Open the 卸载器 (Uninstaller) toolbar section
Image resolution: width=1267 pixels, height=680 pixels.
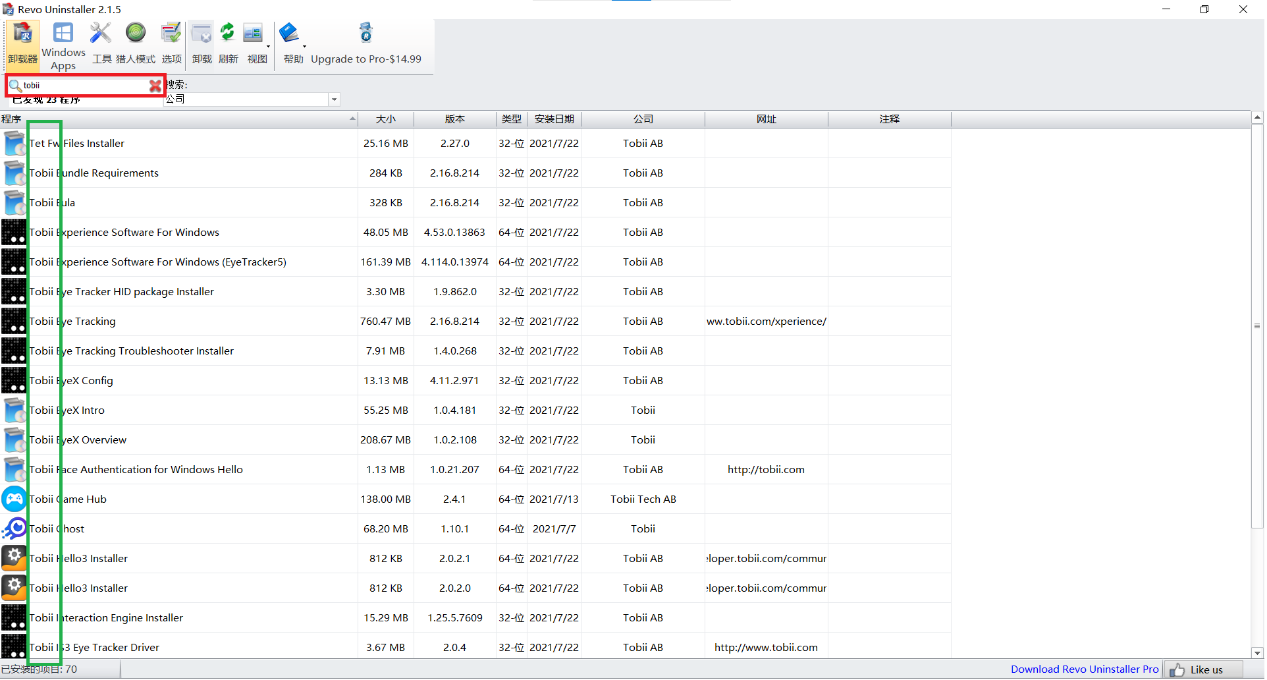(22, 45)
